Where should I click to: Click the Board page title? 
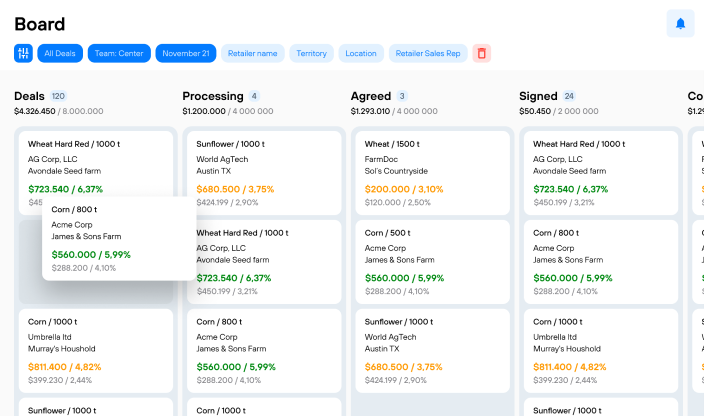point(40,24)
